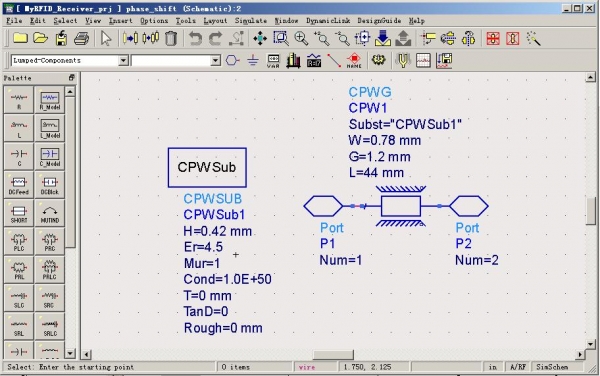
Task: Insert ground symbol from toolbar
Action: (x=253, y=60)
